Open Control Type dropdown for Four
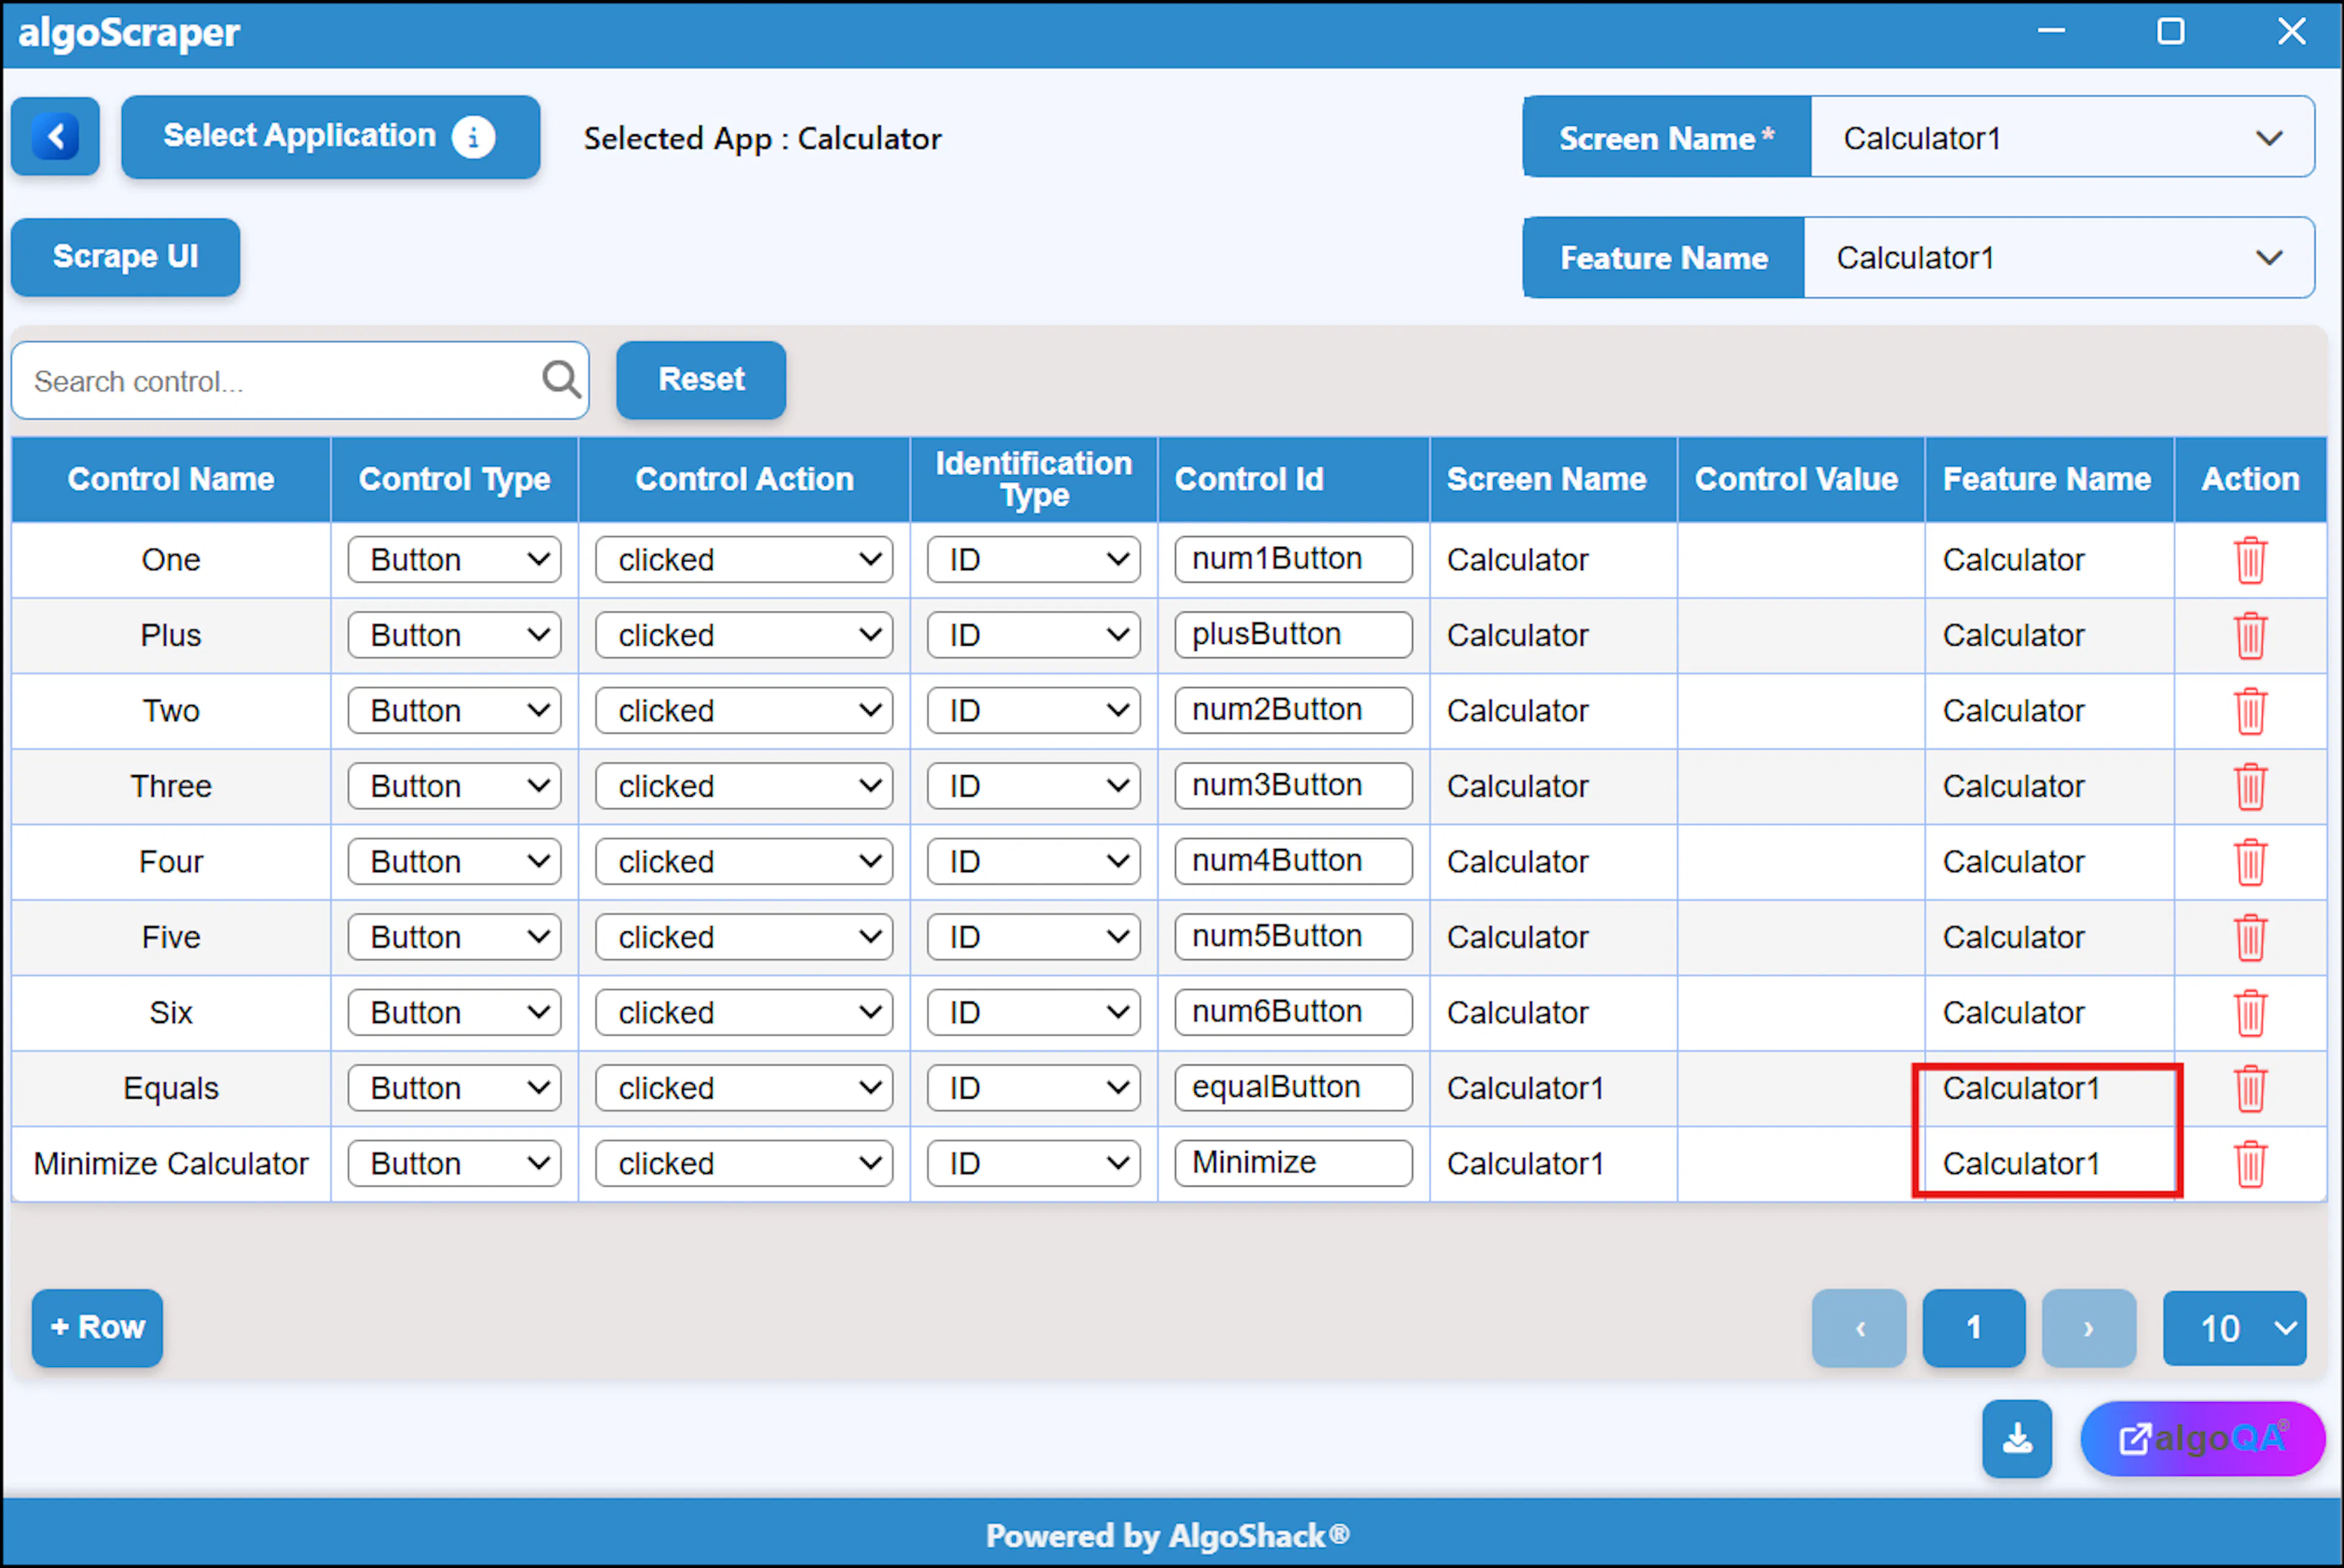The image size is (2344, 1568). coord(454,862)
